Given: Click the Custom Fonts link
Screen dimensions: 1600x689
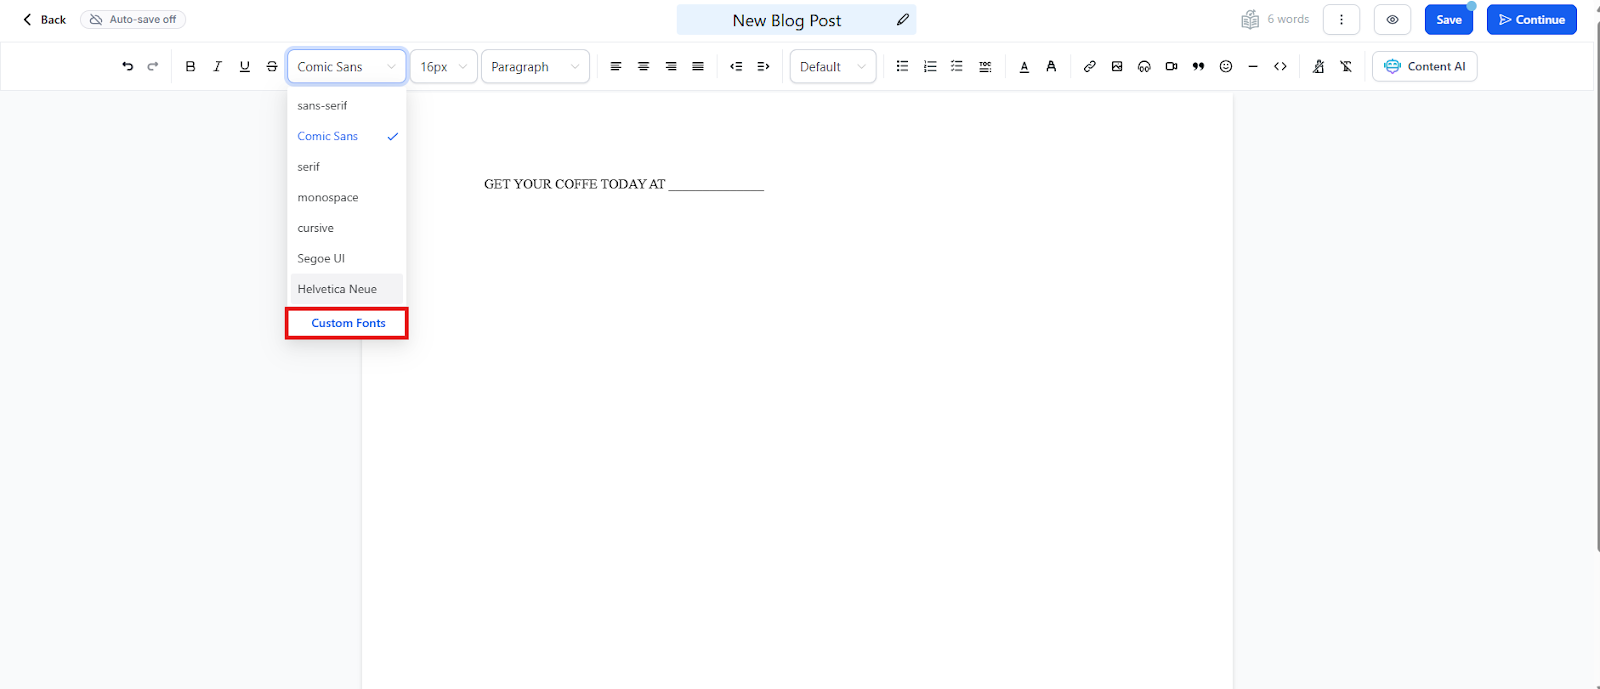Looking at the screenshot, I should click(x=348, y=323).
